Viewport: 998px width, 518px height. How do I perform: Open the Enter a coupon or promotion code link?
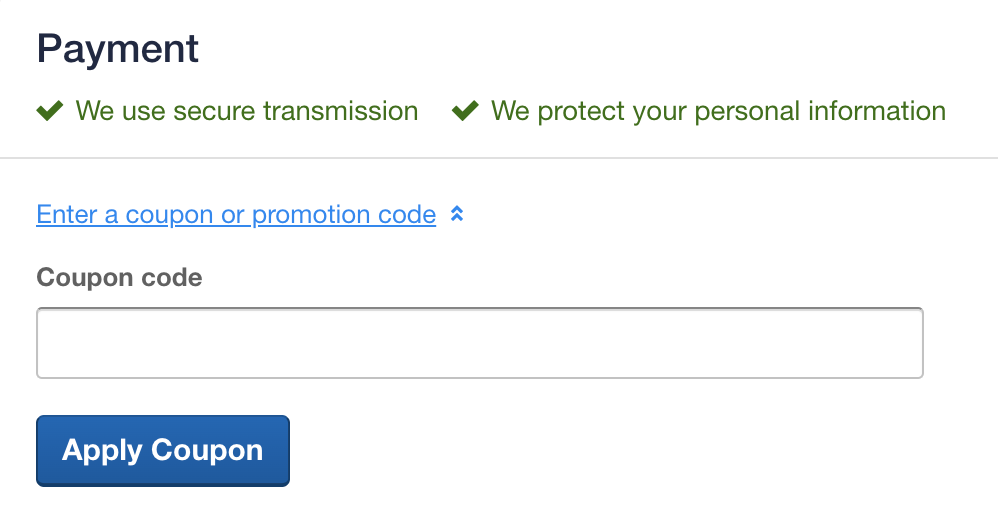click(236, 214)
